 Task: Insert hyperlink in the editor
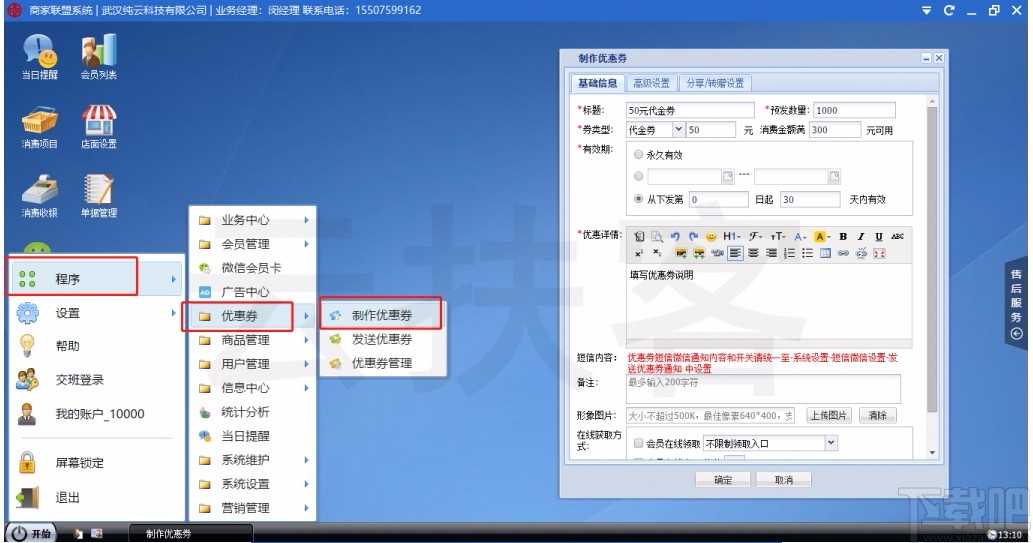pos(843,253)
